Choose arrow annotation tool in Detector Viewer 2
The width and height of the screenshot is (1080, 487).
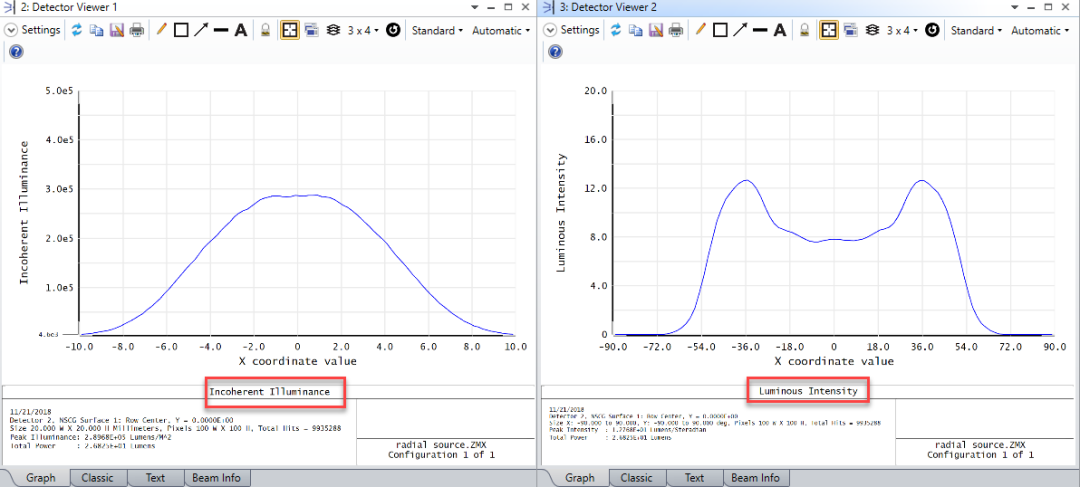point(740,30)
